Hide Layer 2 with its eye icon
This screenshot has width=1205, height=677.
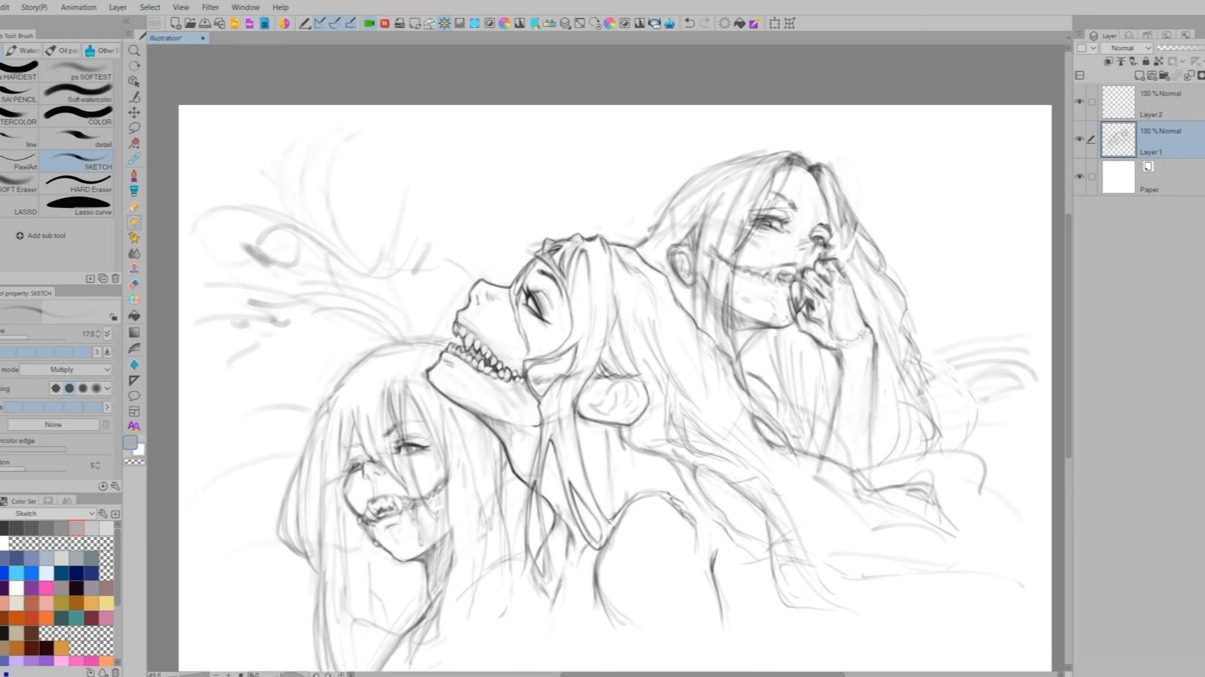point(1079,102)
